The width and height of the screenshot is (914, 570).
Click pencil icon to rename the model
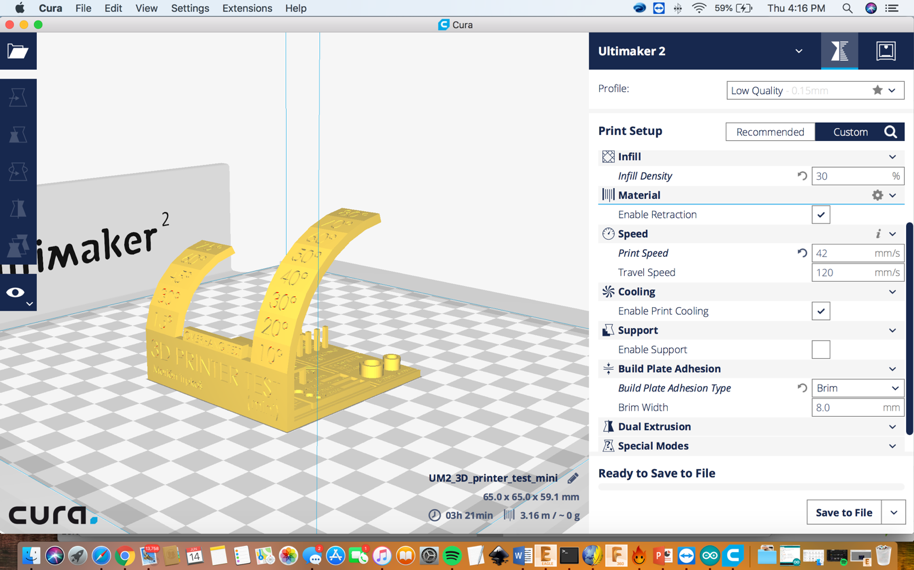[x=573, y=478]
